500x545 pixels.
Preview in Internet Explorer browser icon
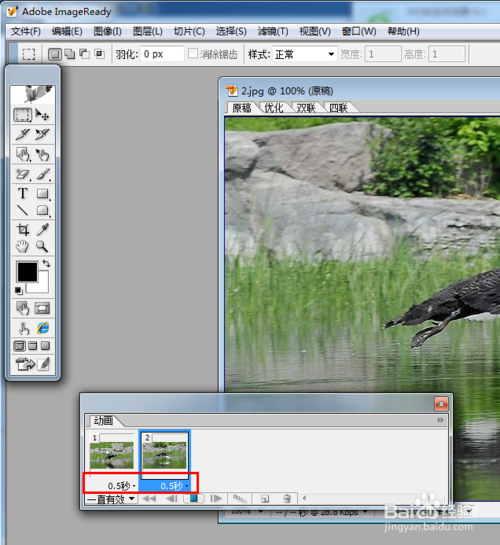(43, 328)
